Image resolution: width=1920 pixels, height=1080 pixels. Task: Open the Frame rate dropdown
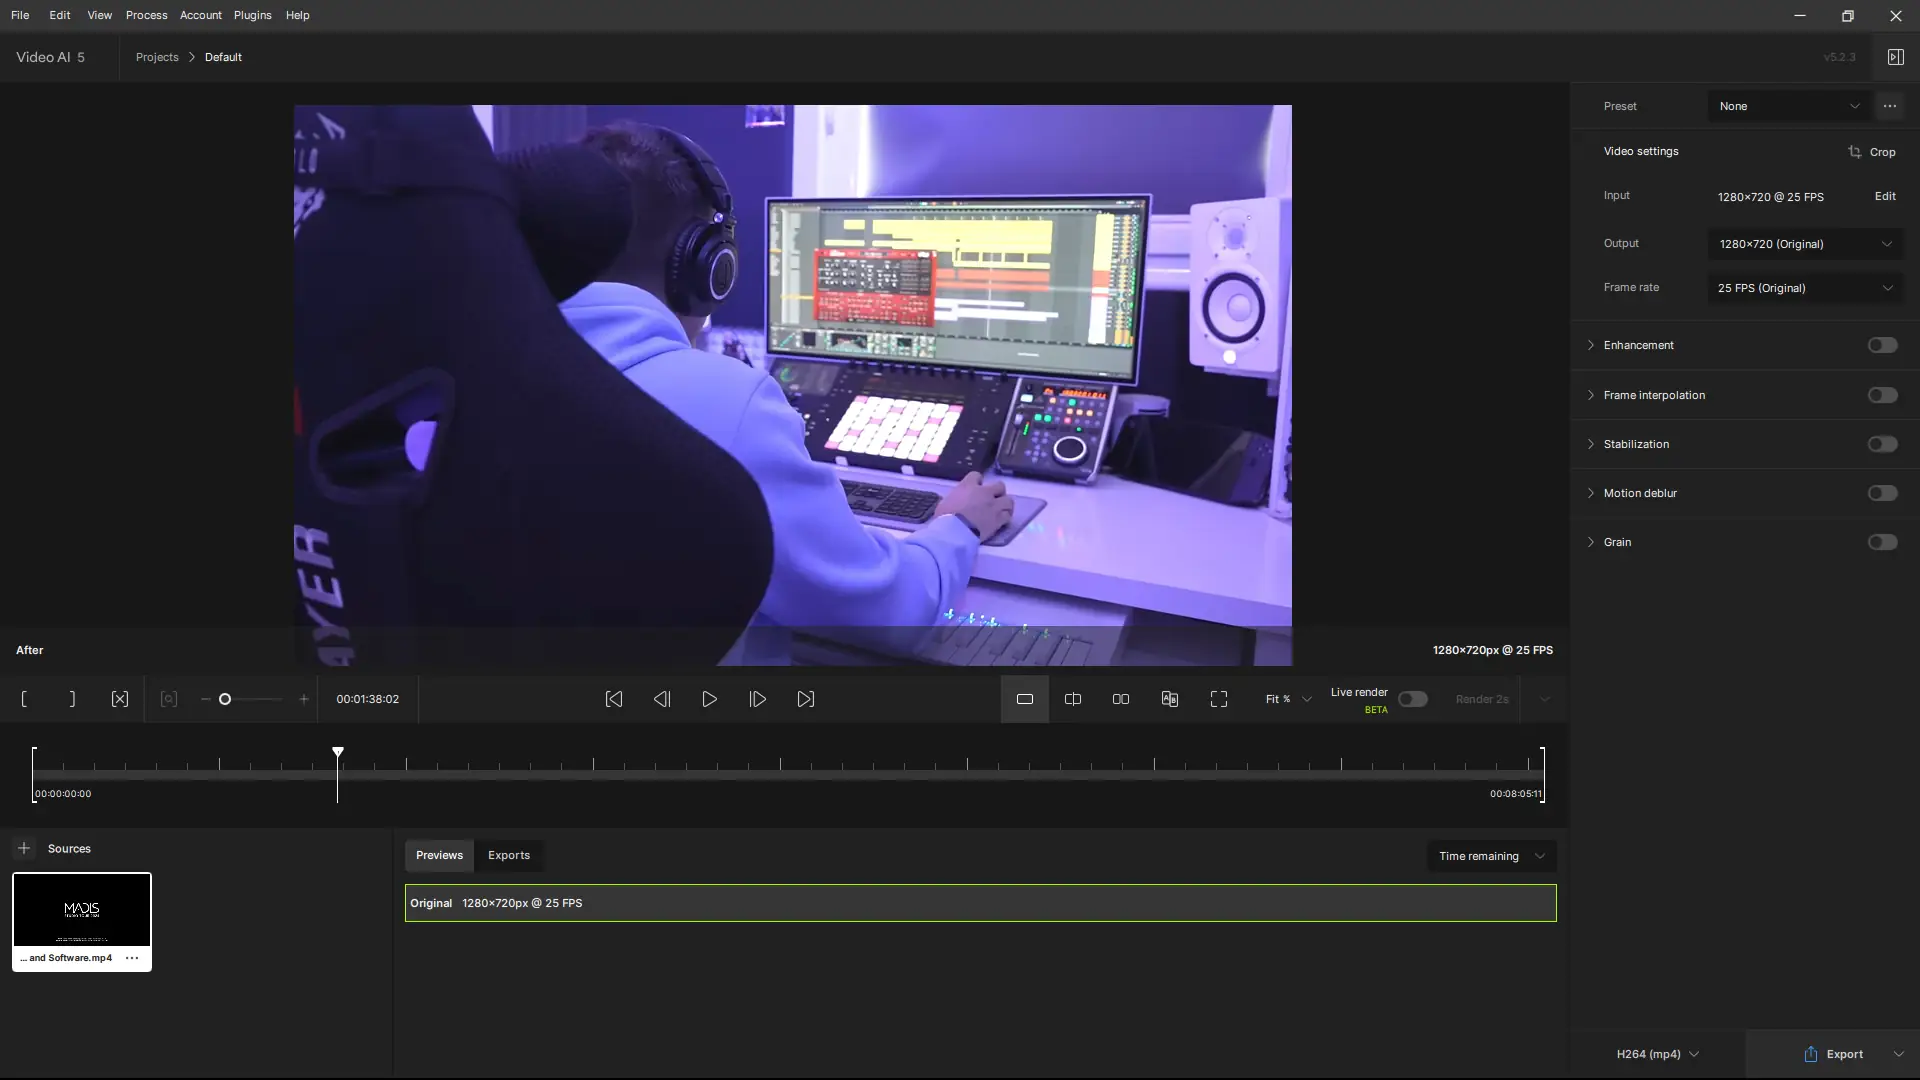tap(1804, 288)
